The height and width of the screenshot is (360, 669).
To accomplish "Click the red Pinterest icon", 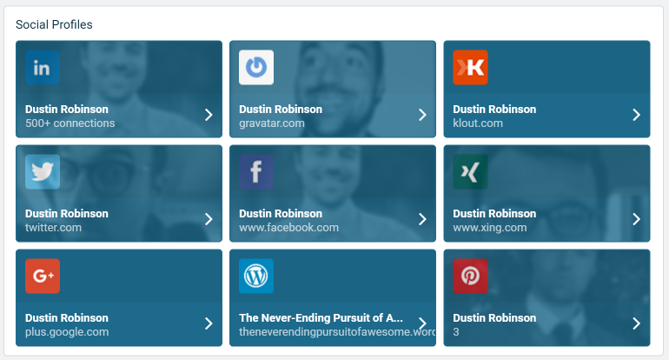I will 470,276.
